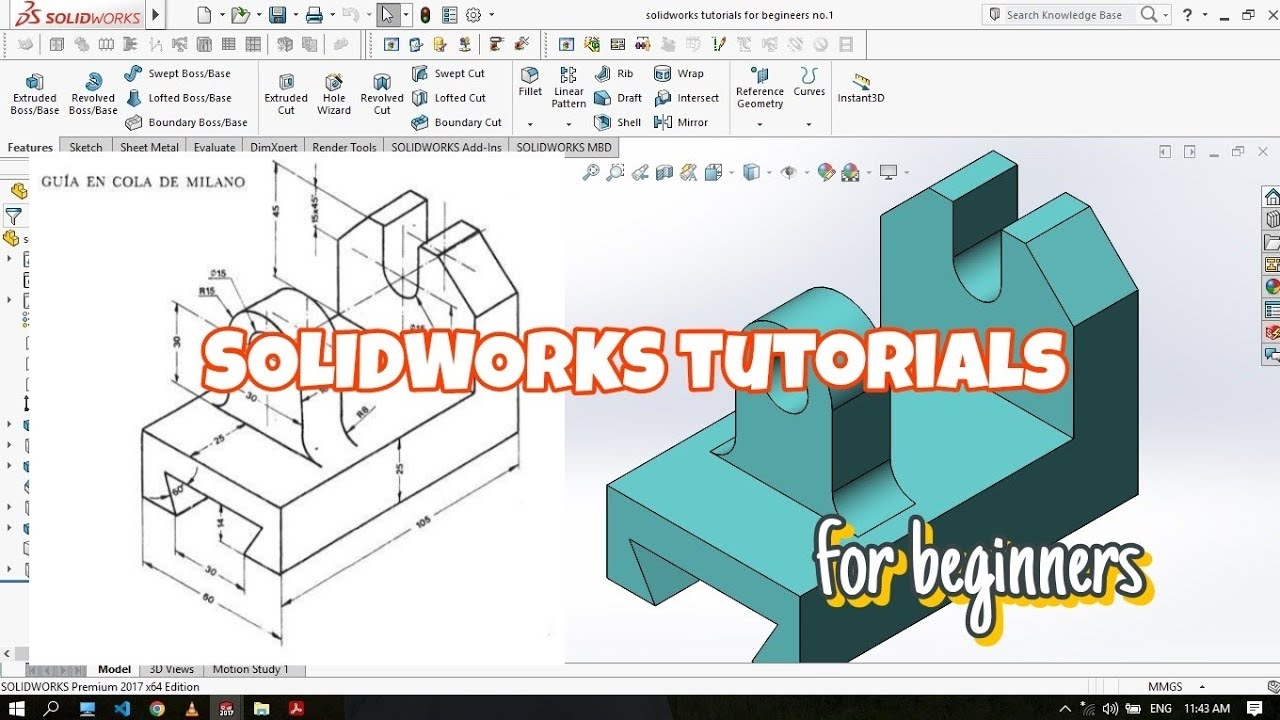Open the SOLIDWORKS Add-Ins tab

[x=446, y=147]
